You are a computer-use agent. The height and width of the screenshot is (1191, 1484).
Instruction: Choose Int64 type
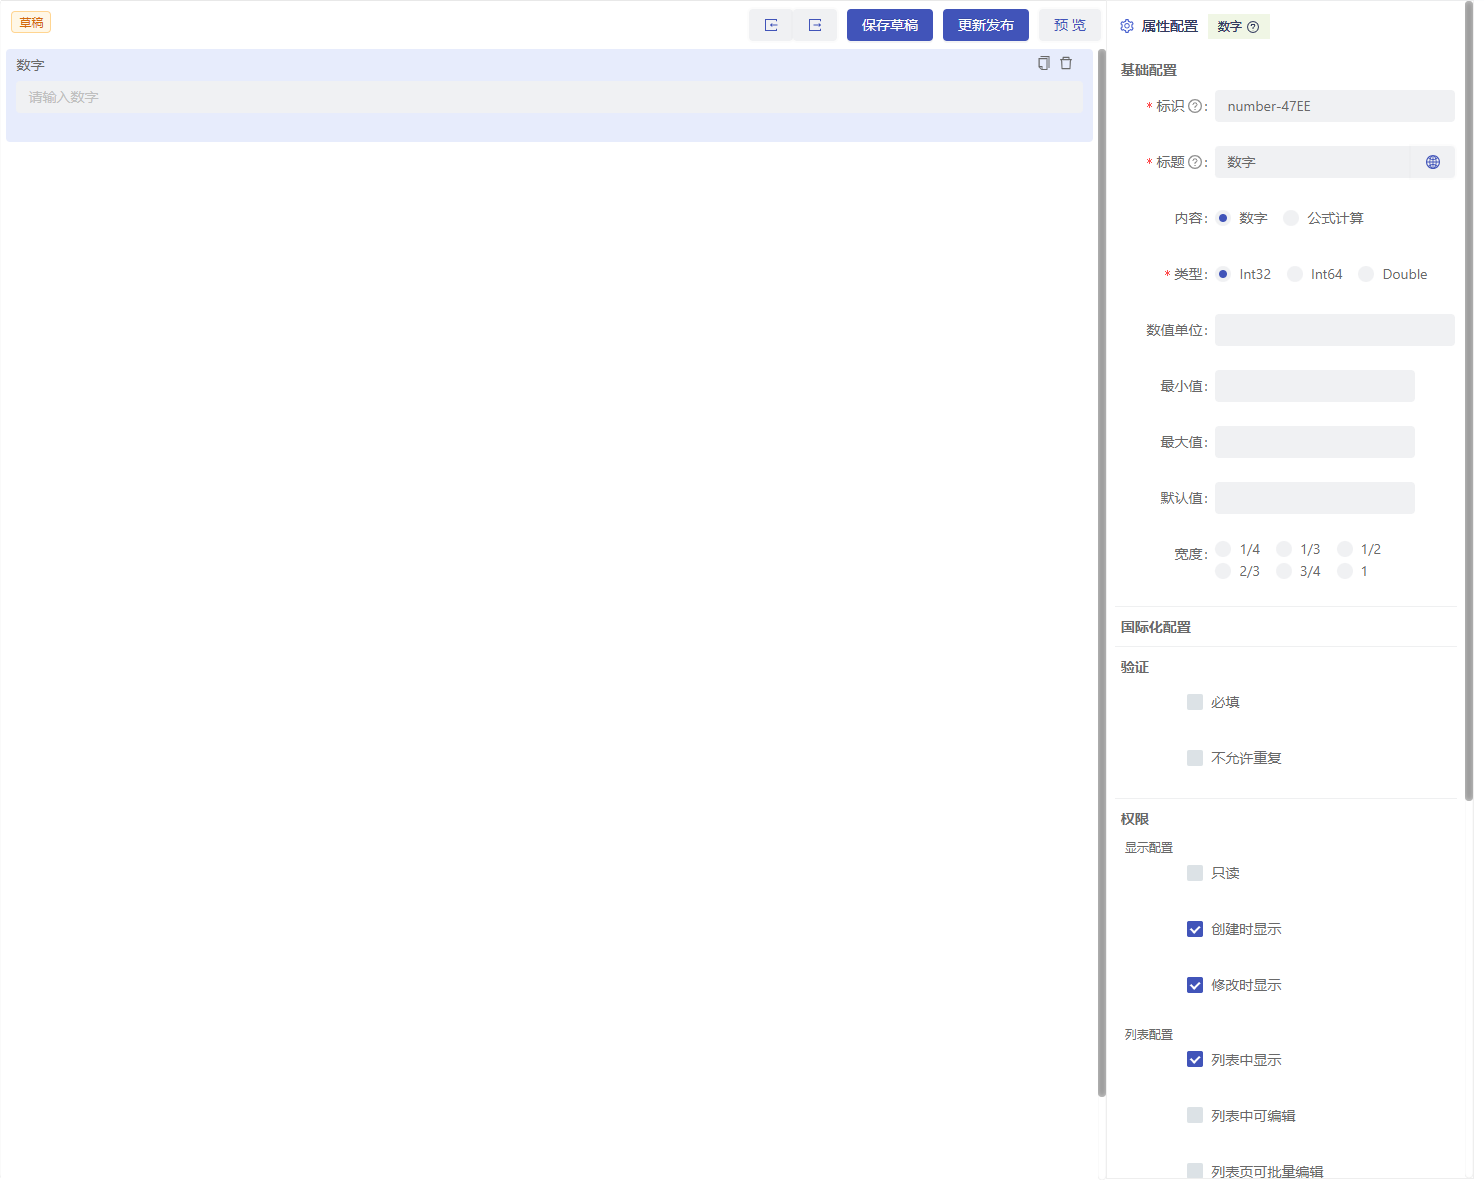(x=1295, y=274)
